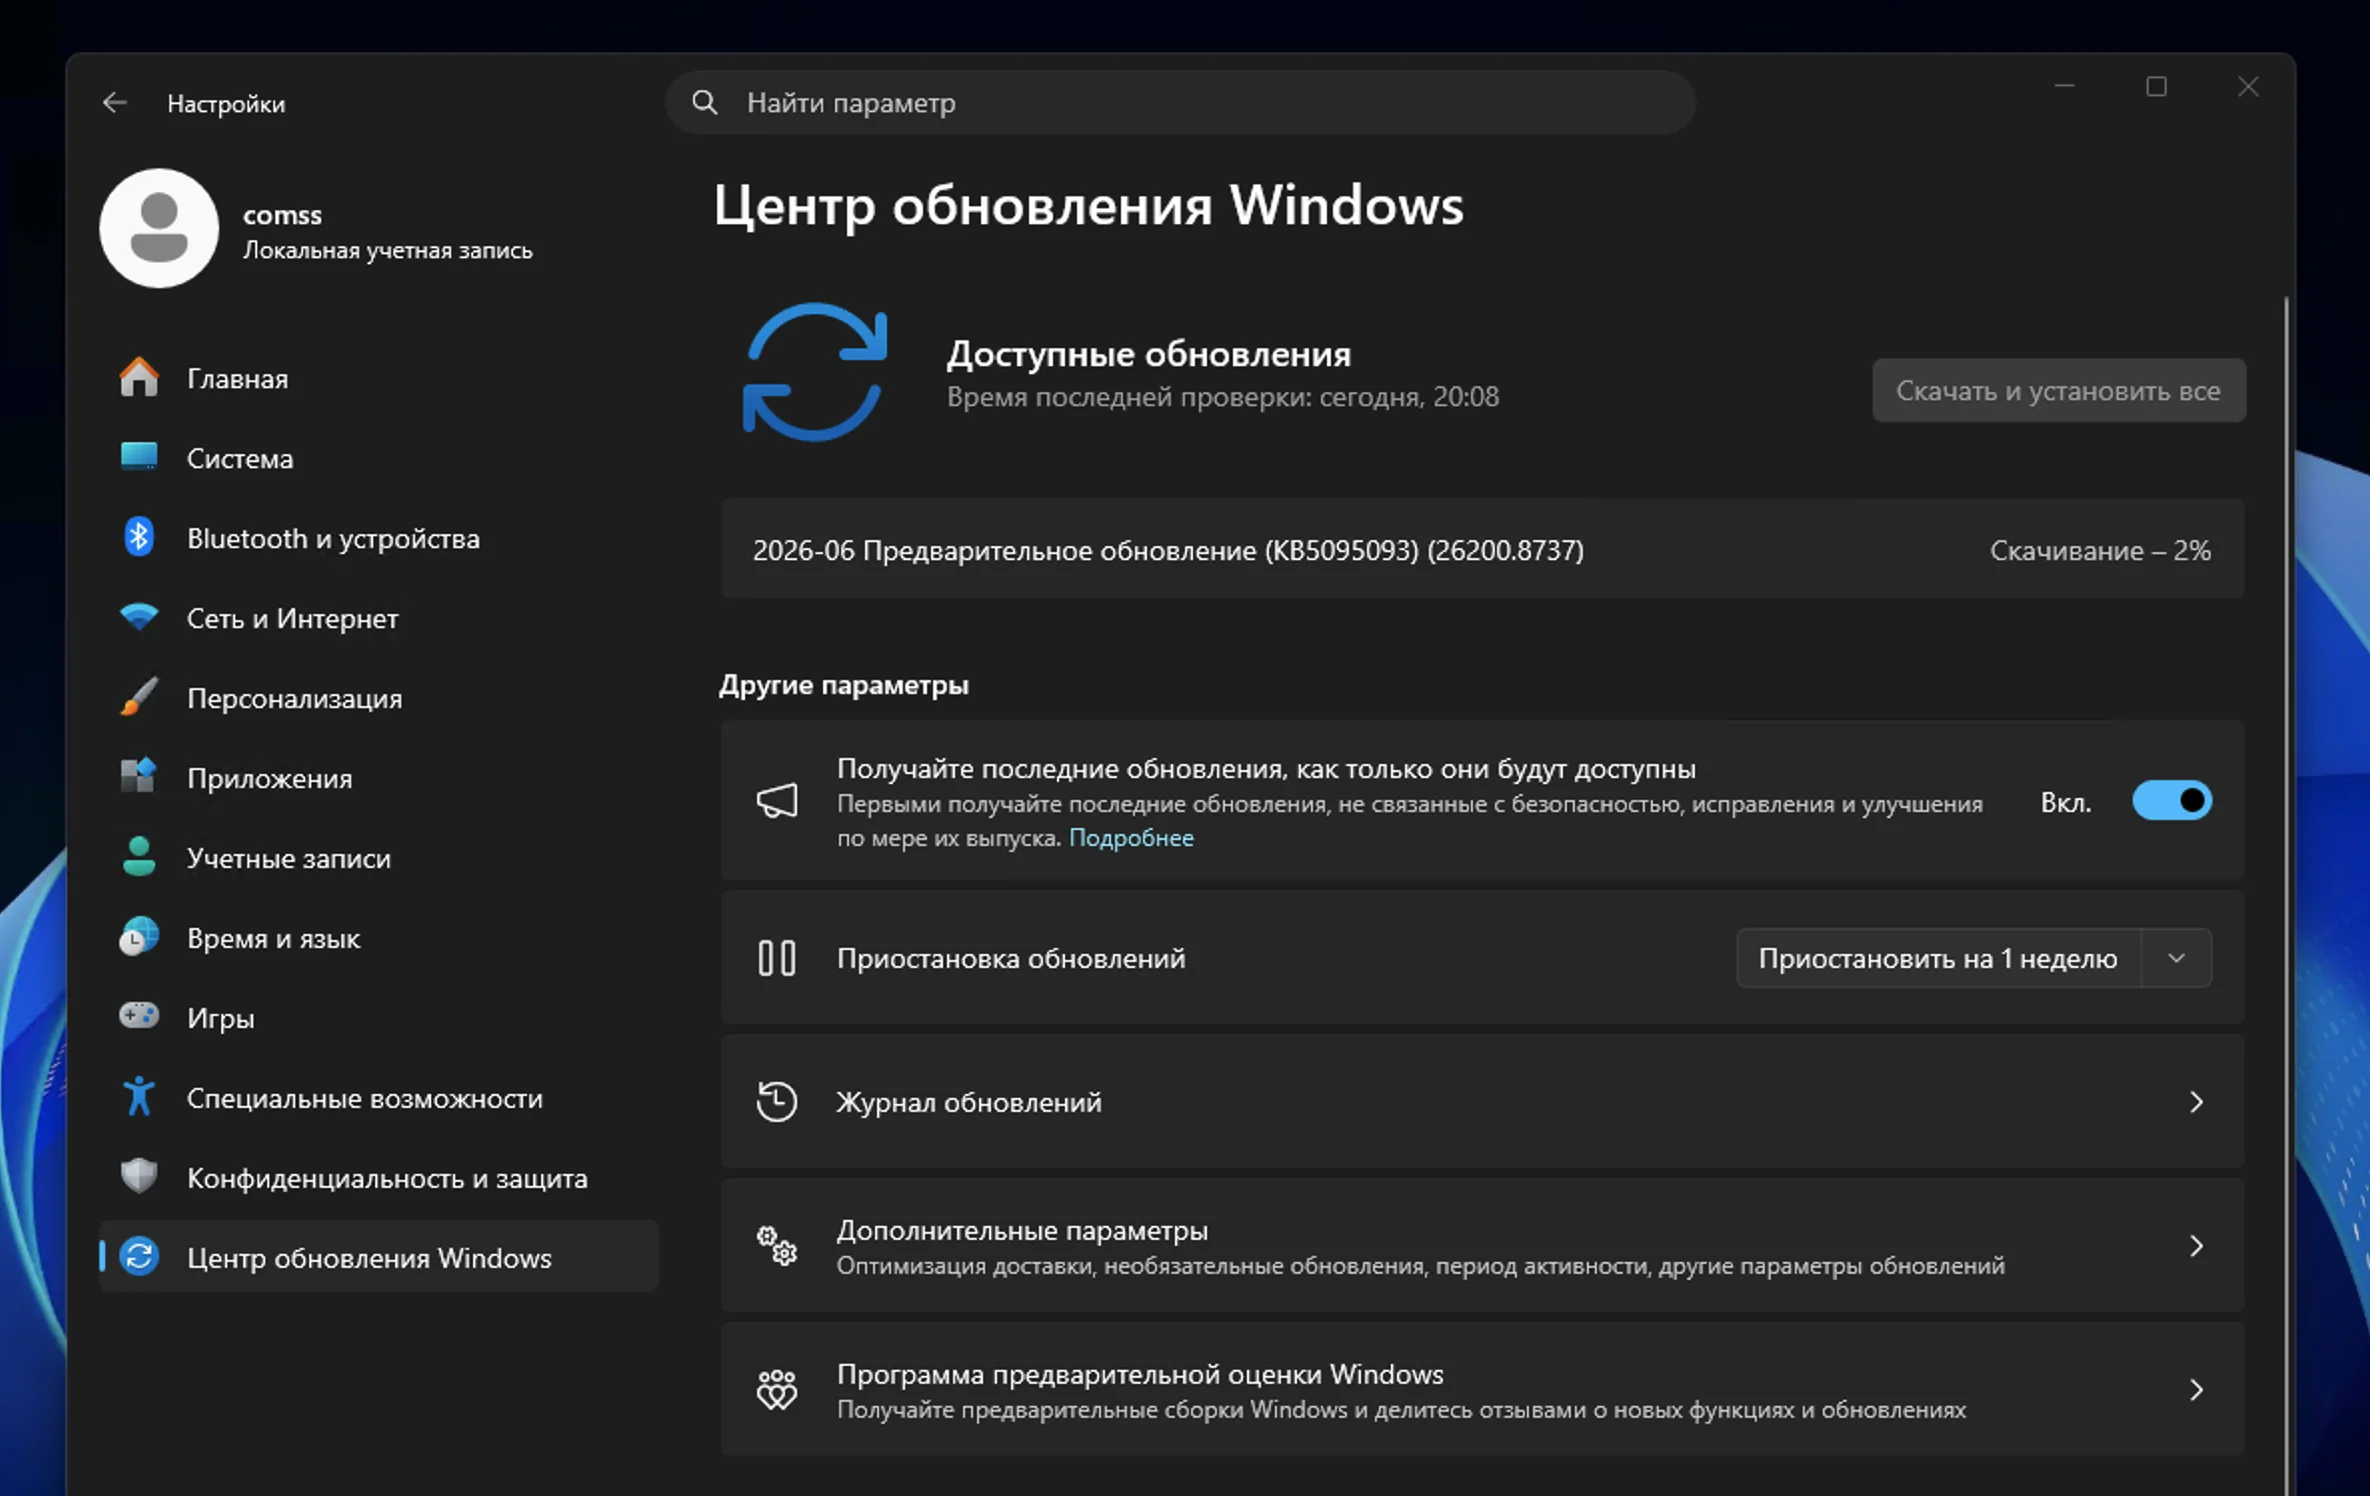The width and height of the screenshot is (2370, 1496).
Task: Go to Время и язык
Action: (x=379, y=938)
